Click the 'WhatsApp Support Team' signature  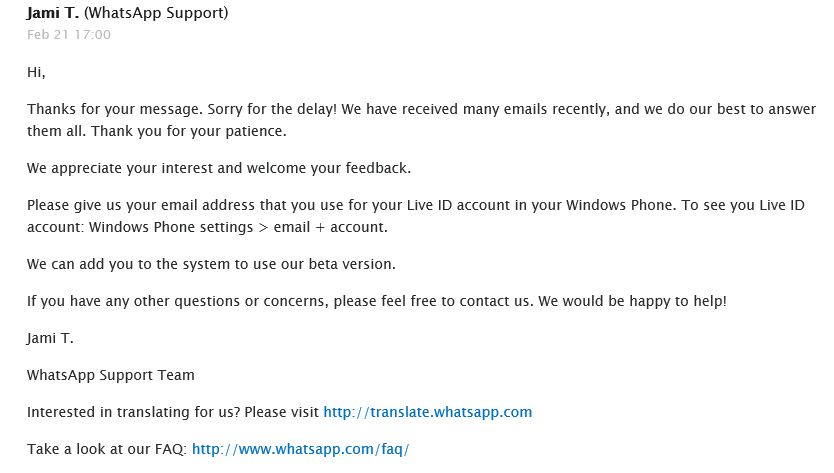click(111, 376)
